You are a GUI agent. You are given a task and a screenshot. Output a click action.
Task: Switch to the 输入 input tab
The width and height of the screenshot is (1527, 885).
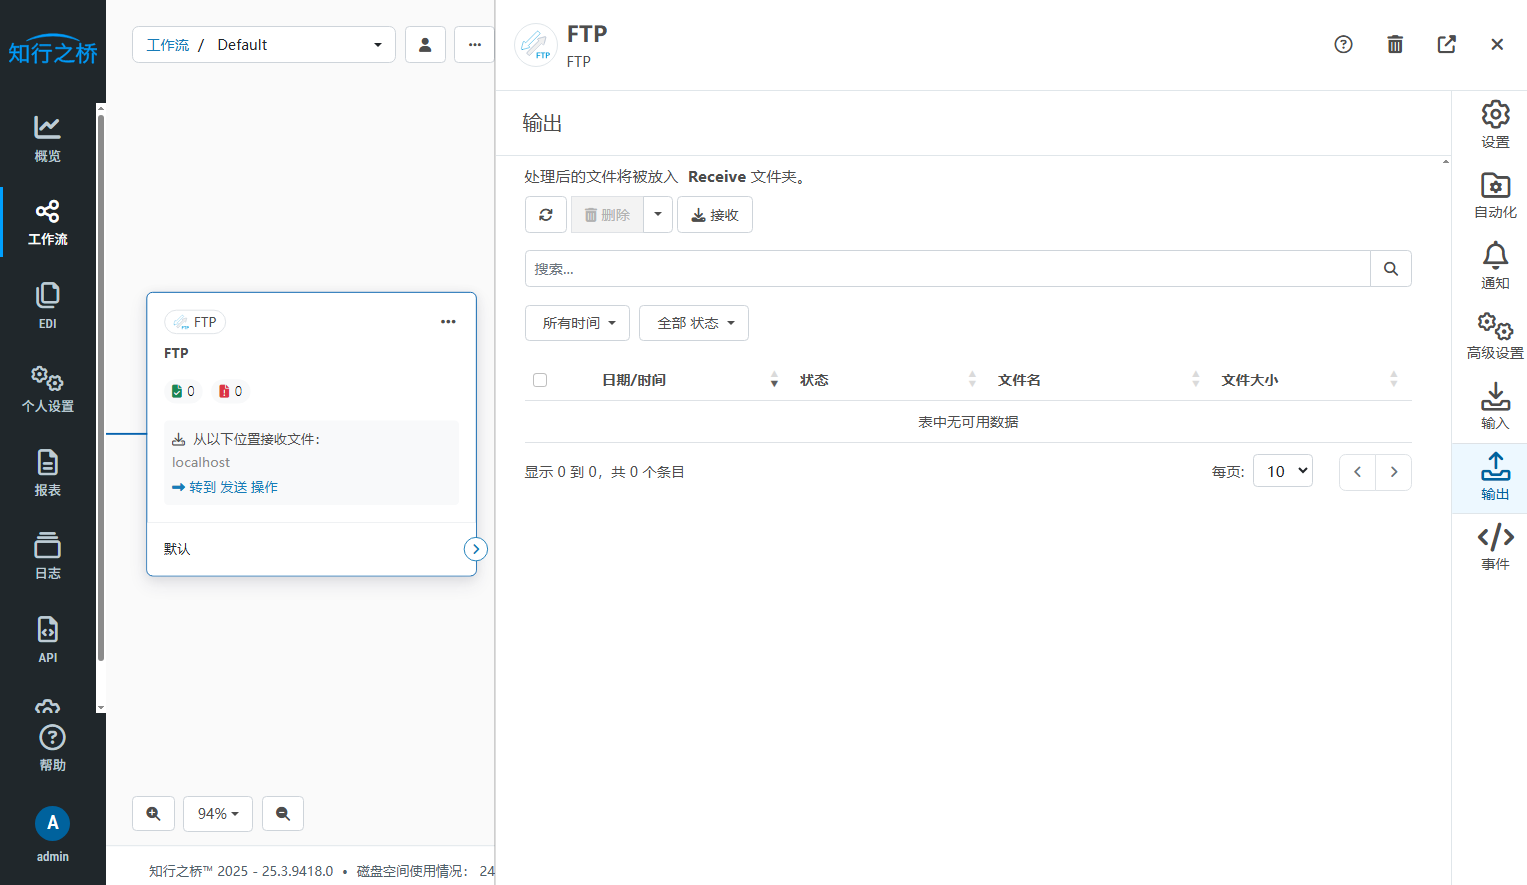tap(1495, 406)
